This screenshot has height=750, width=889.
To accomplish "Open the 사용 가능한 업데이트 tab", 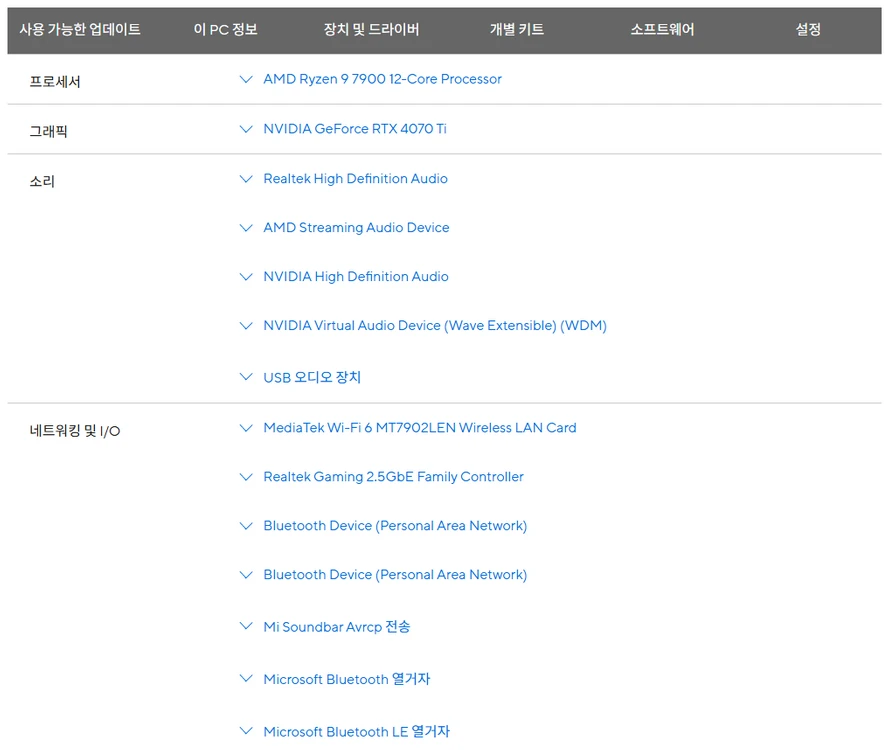I will 80,29.
